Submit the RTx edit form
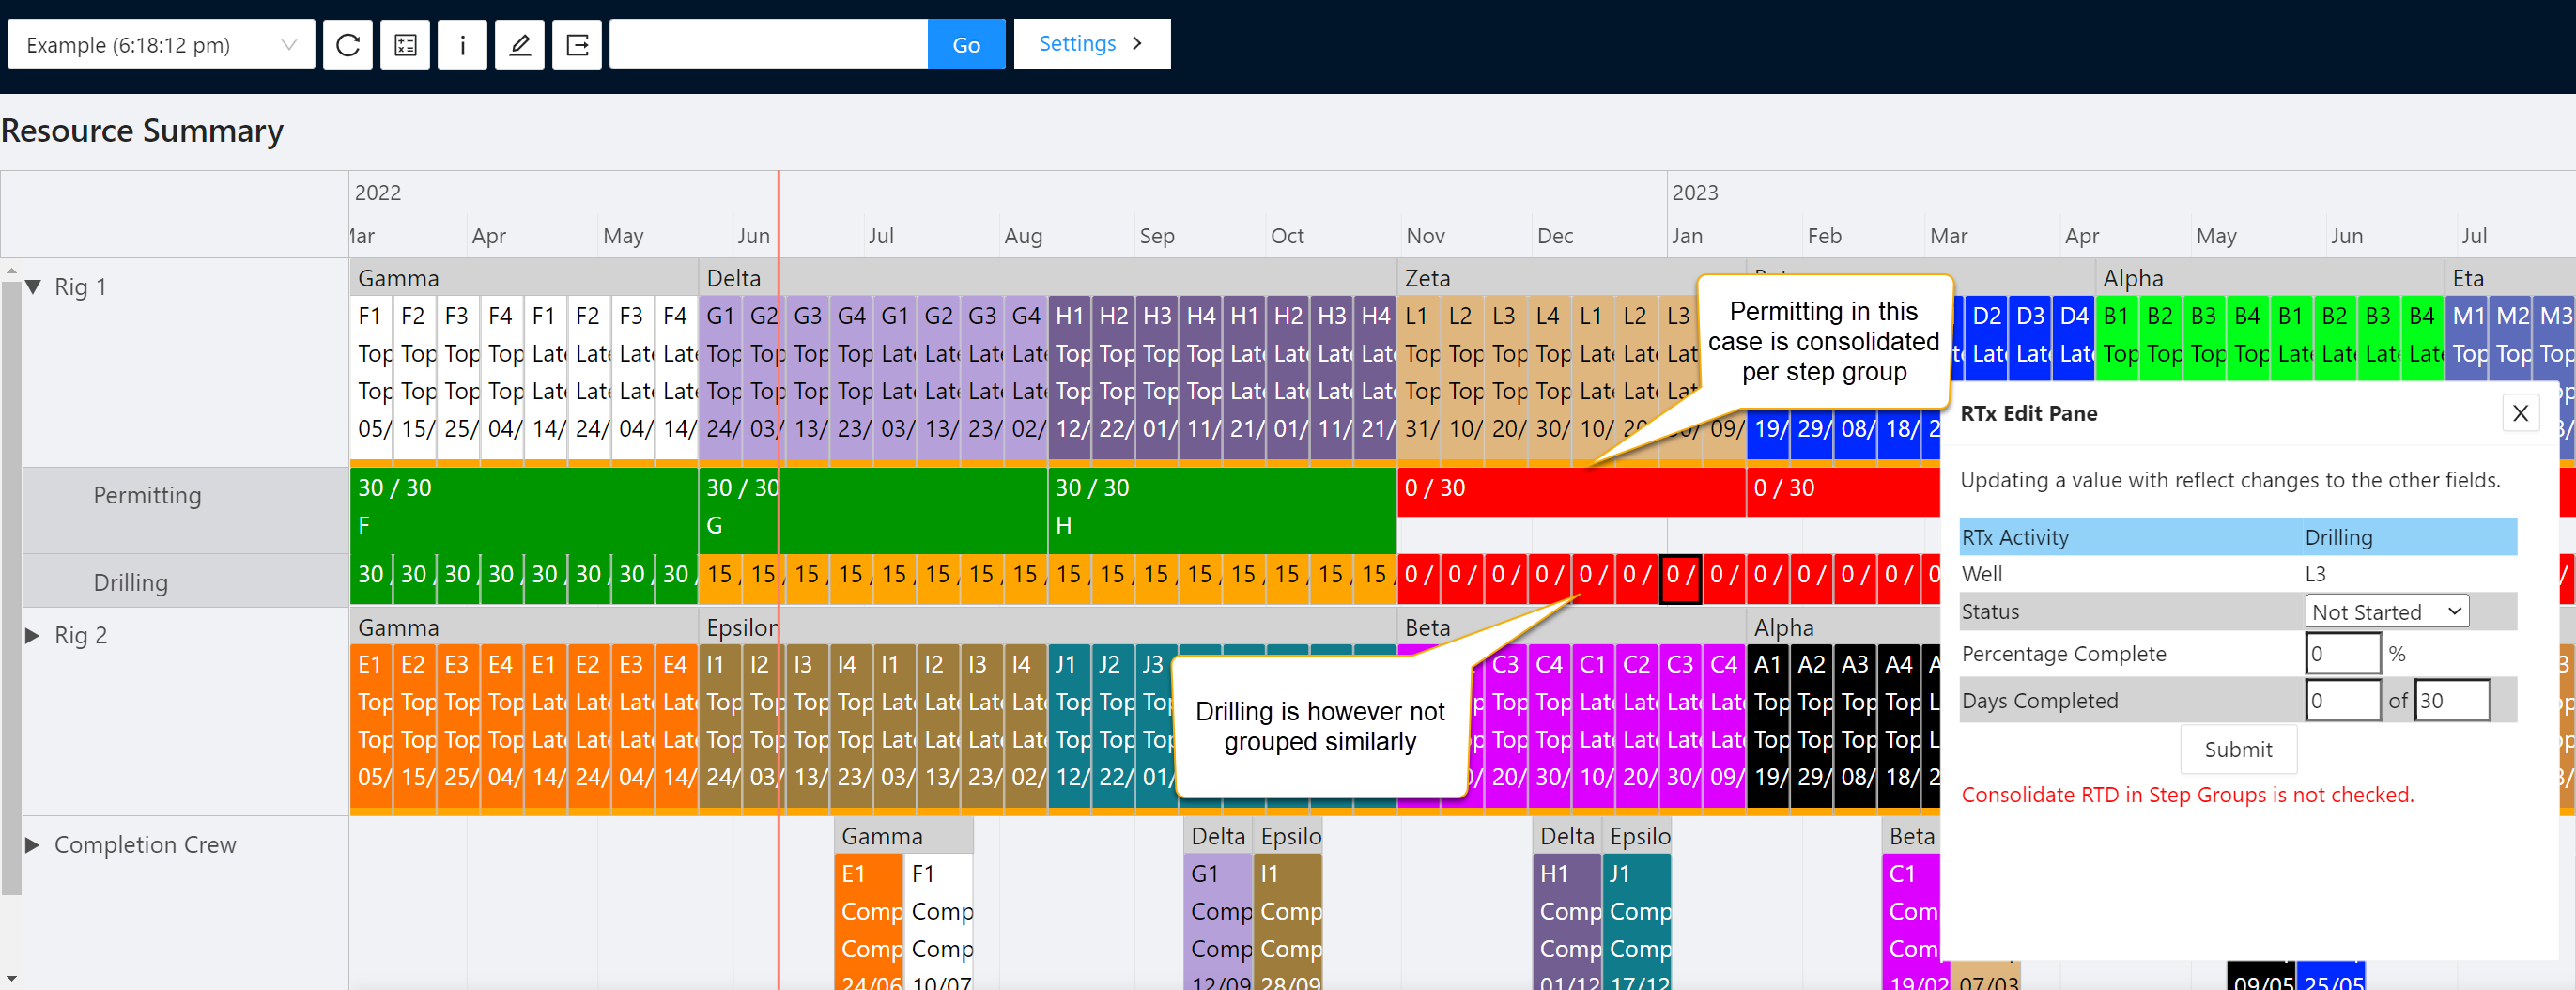This screenshot has width=2576, height=990. coord(2237,749)
